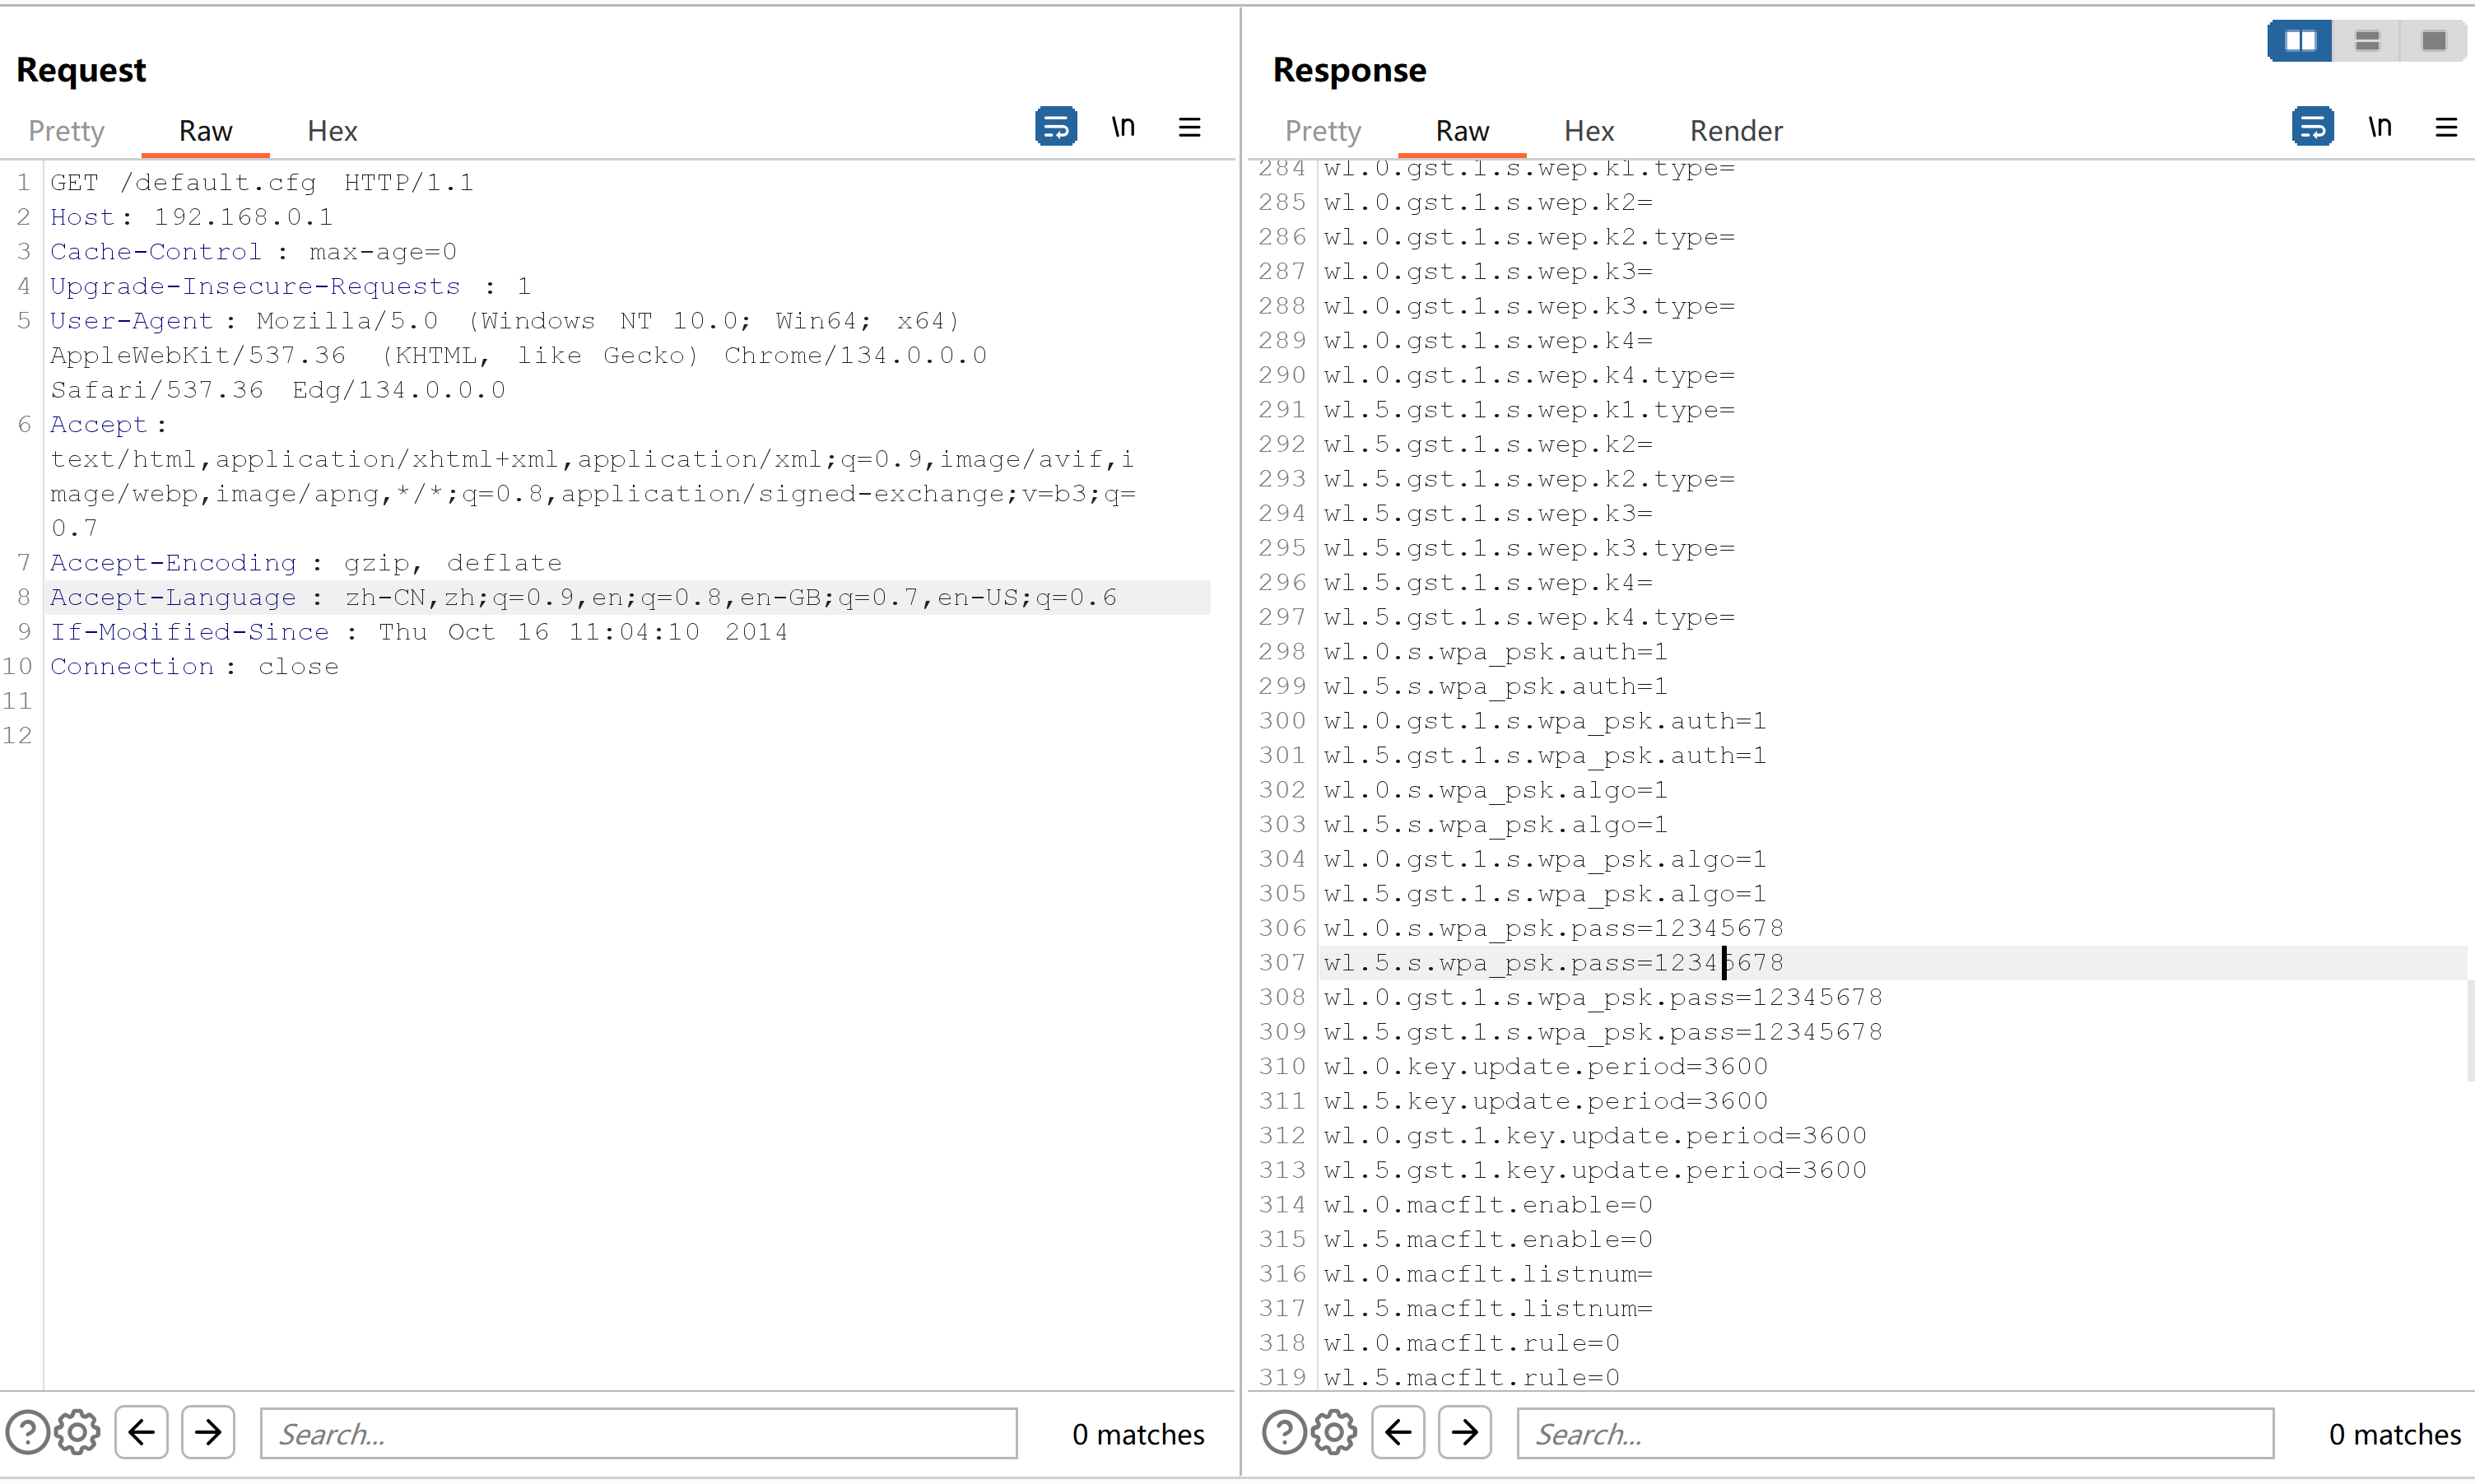This screenshot has width=2475, height=1484.
Task: Switch Request view to Hex tab
Action: tap(332, 131)
